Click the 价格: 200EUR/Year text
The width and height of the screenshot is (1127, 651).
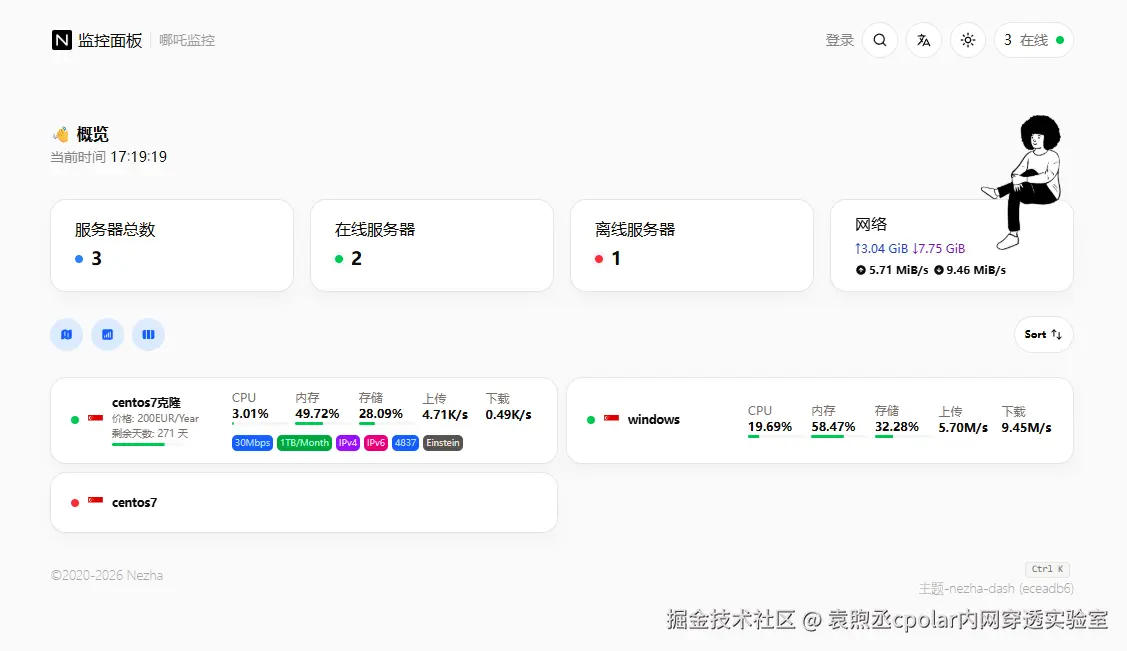[x=155, y=418]
